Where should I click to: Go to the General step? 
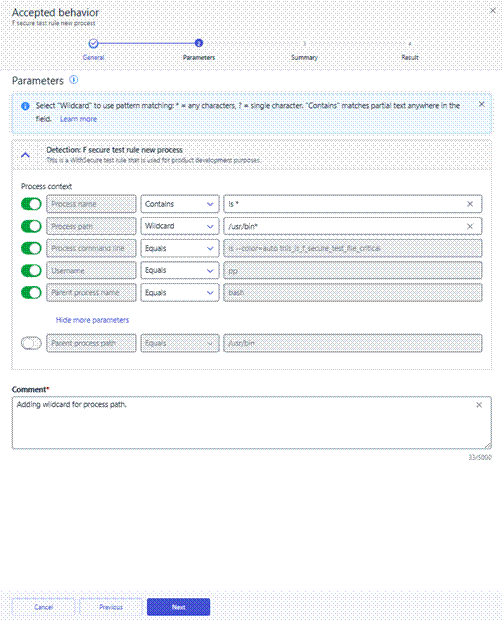[x=93, y=57]
